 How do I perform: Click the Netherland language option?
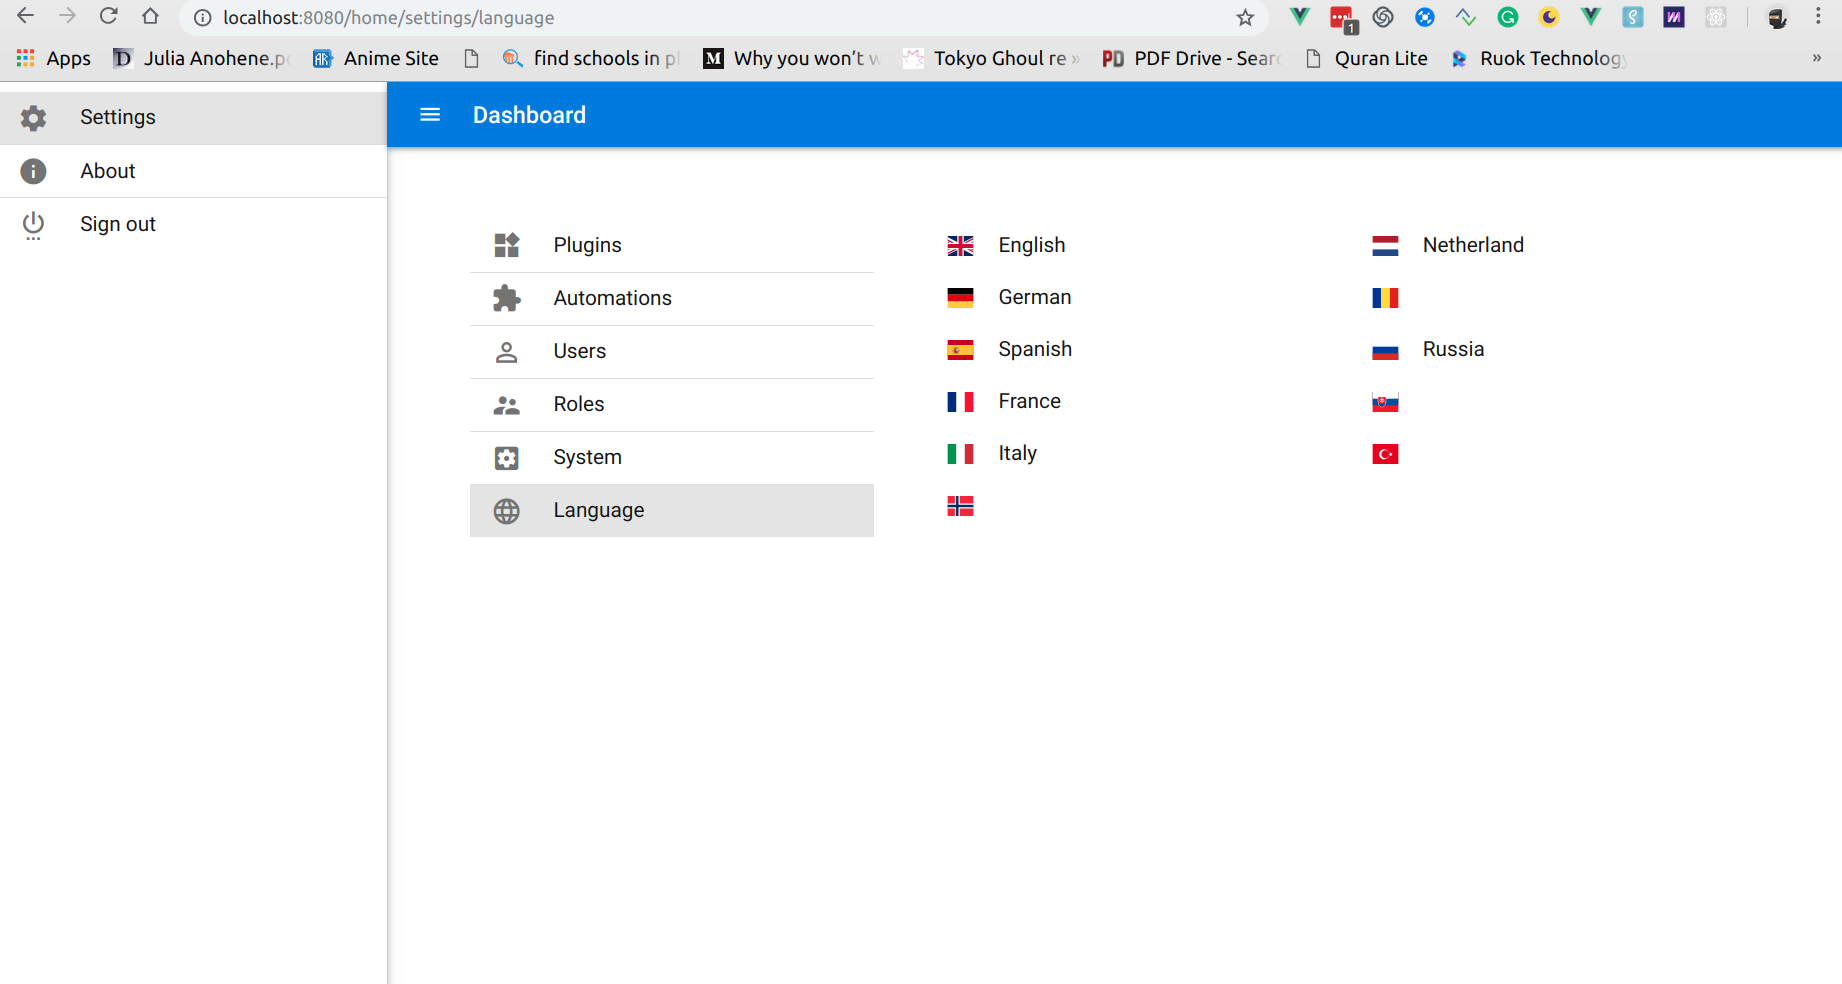pos(1472,244)
